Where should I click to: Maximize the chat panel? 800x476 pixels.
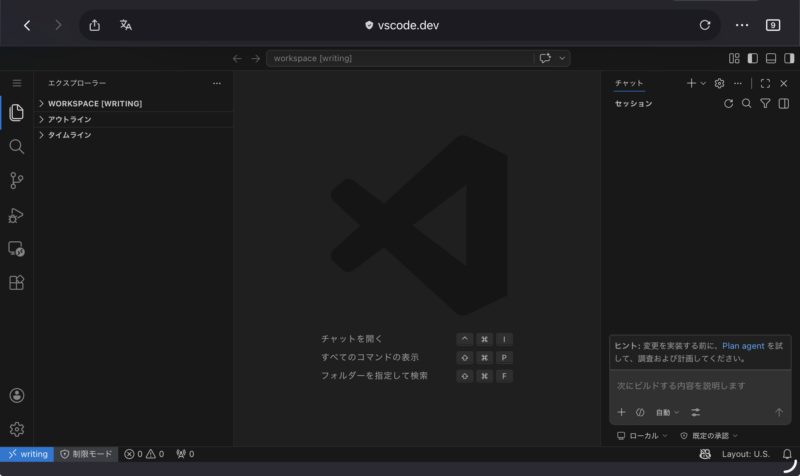click(765, 83)
